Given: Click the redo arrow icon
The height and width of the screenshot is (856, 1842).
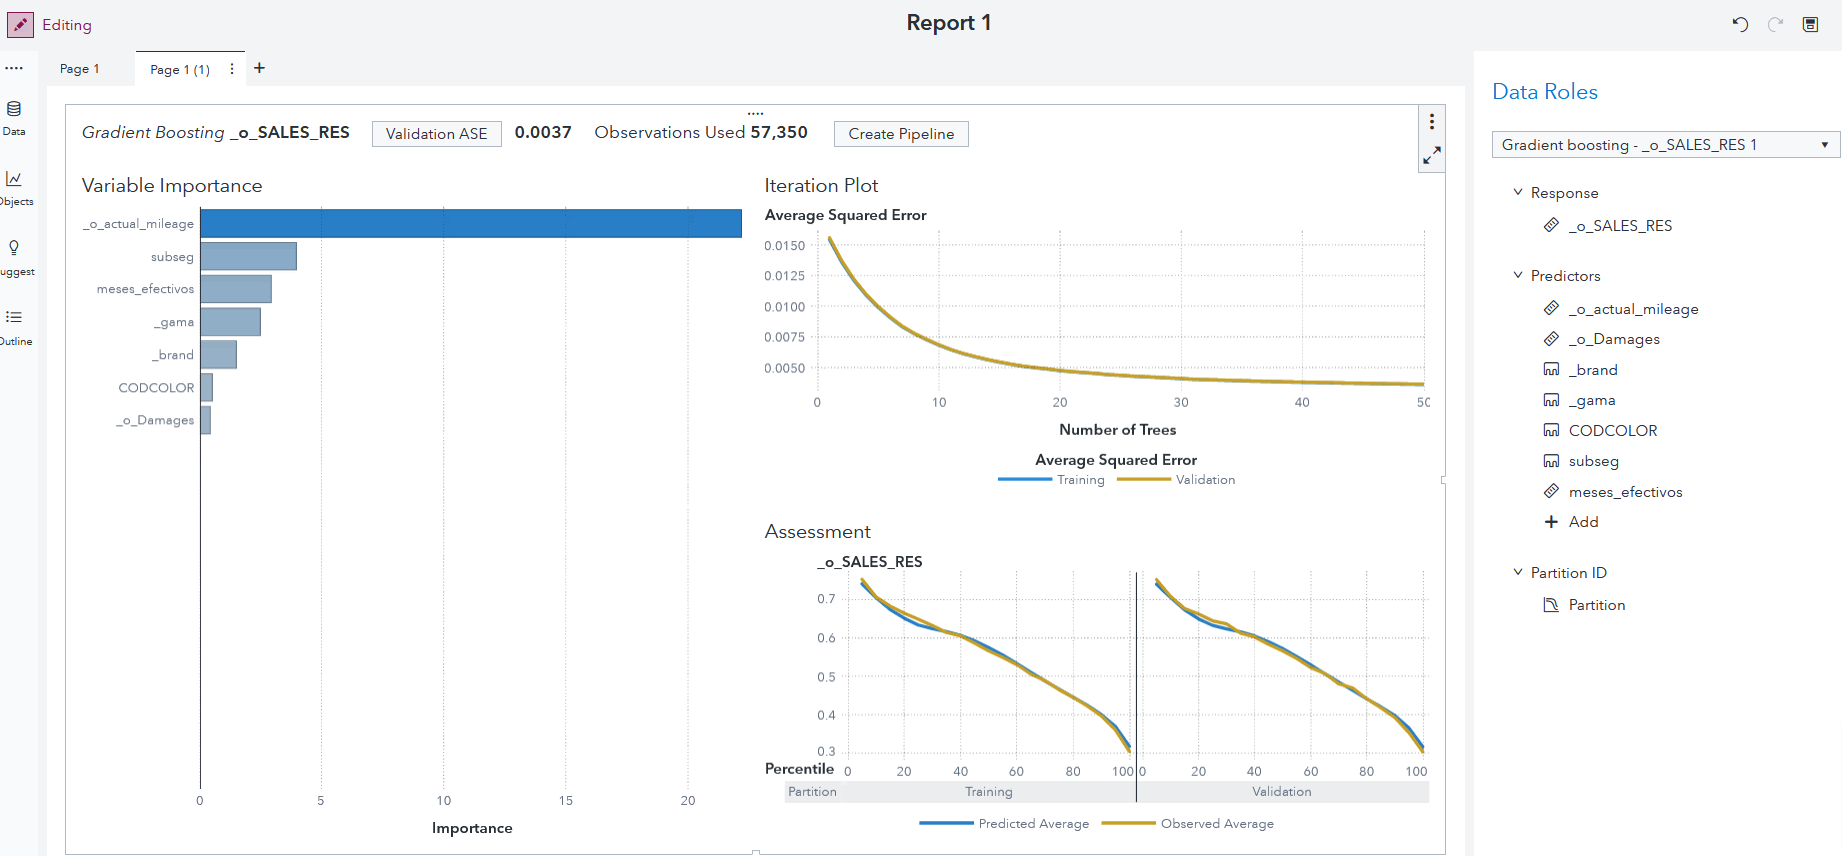Looking at the screenshot, I should [1775, 24].
